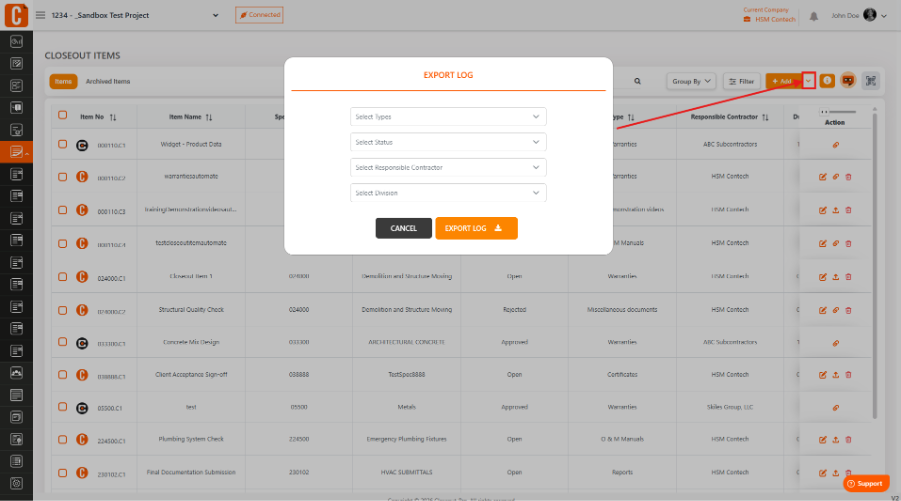Click the notification bell icon
This screenshot has width=901, height=501.
[814, 16]
